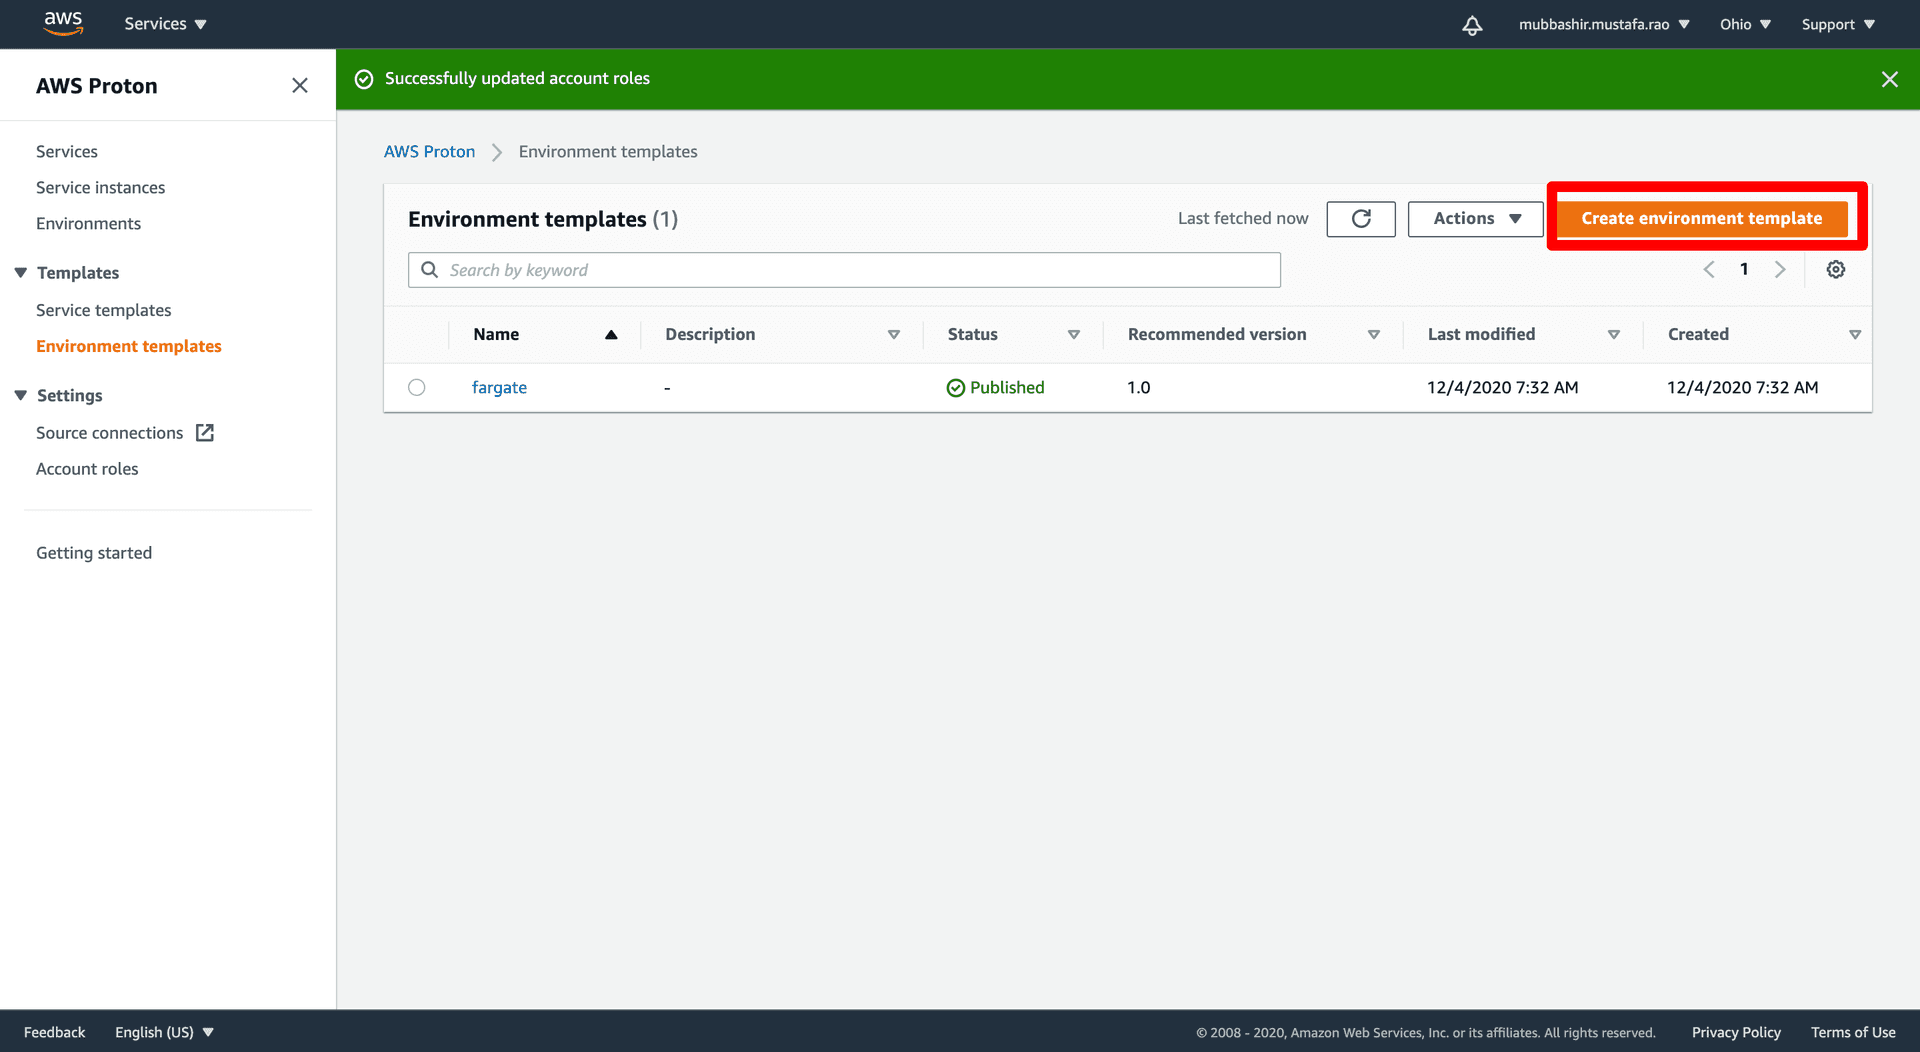Sort by Last modified column arrow
Image resolution: width=1920 pixels, height=1052 pixels.
(1614, 335)
